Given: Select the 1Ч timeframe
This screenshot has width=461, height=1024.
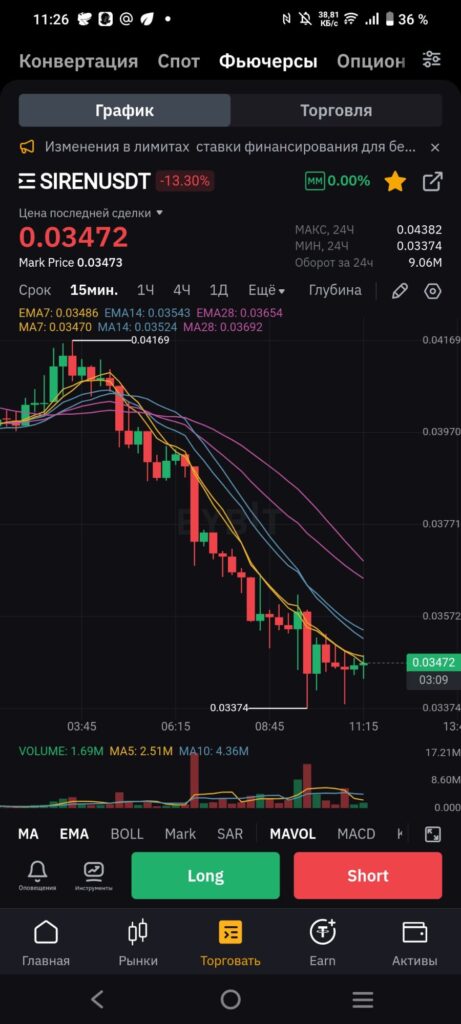Looking at the screenshot, I should (x=146, y=291).
